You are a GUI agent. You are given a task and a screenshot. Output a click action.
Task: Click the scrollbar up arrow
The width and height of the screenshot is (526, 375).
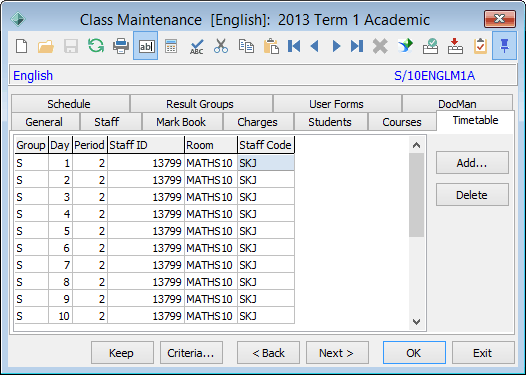click(x=416, y=145)
